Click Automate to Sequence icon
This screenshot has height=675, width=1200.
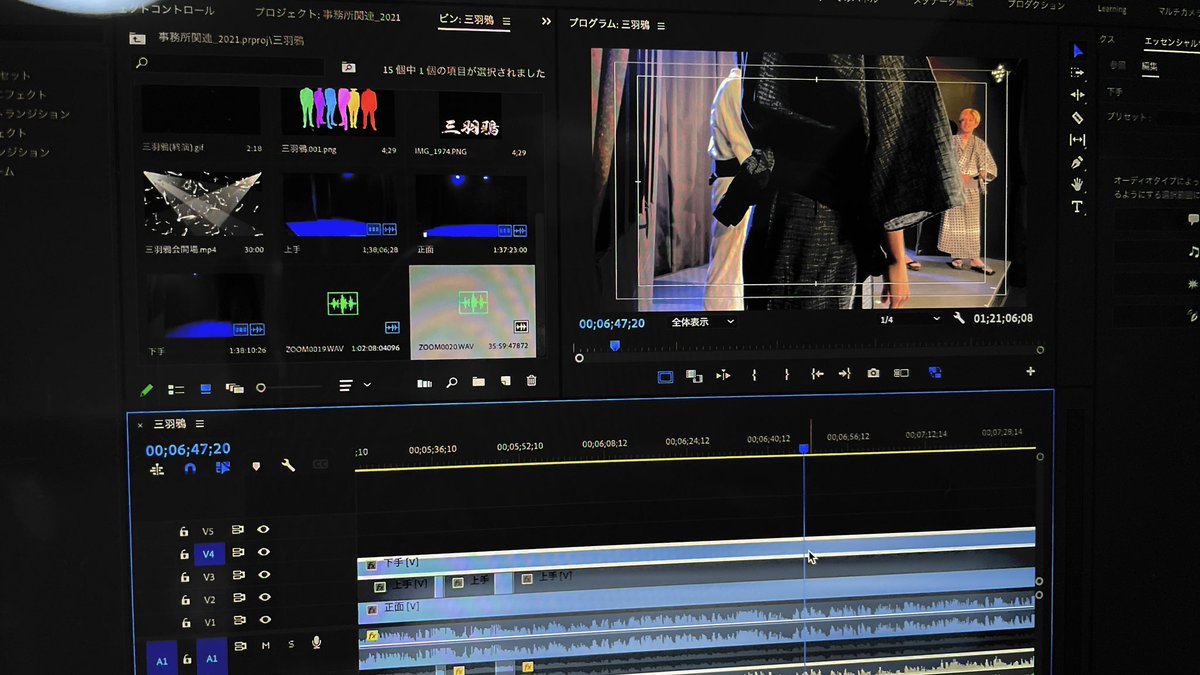423,382
